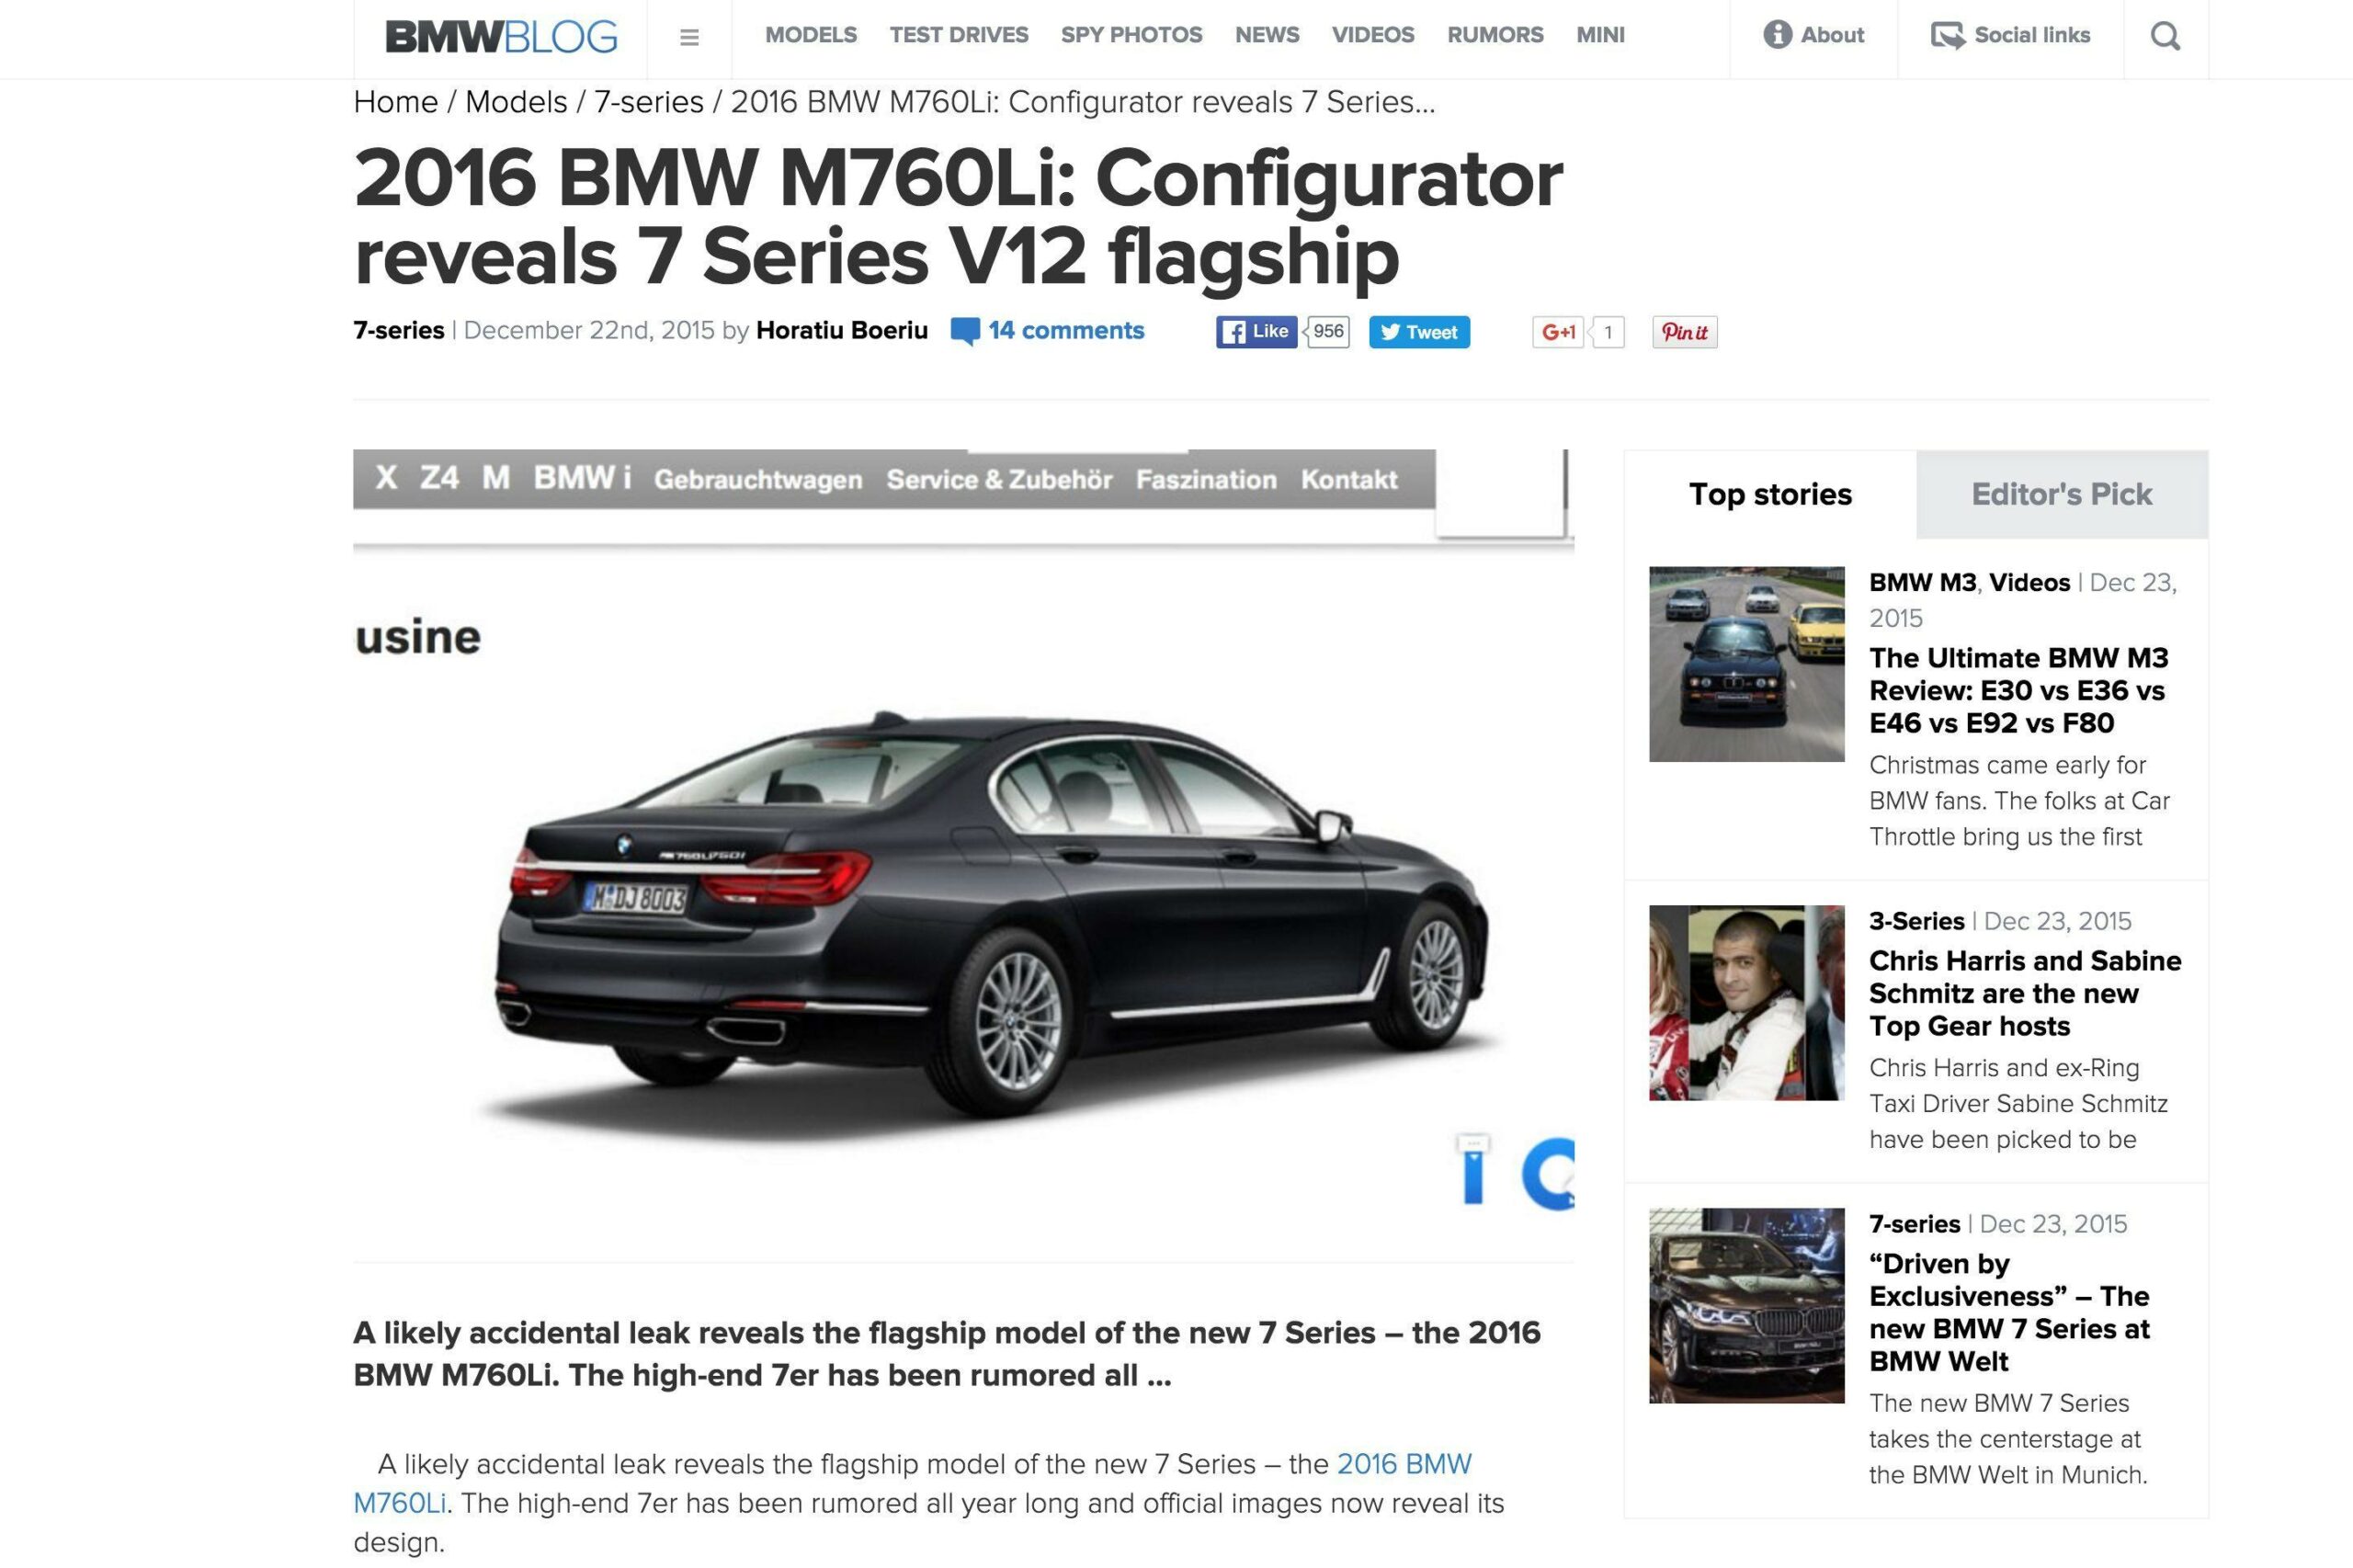Click the Twitter Tweet button
The width and height of the screenshot is (2353, 1568).
tap(1419, 332)
